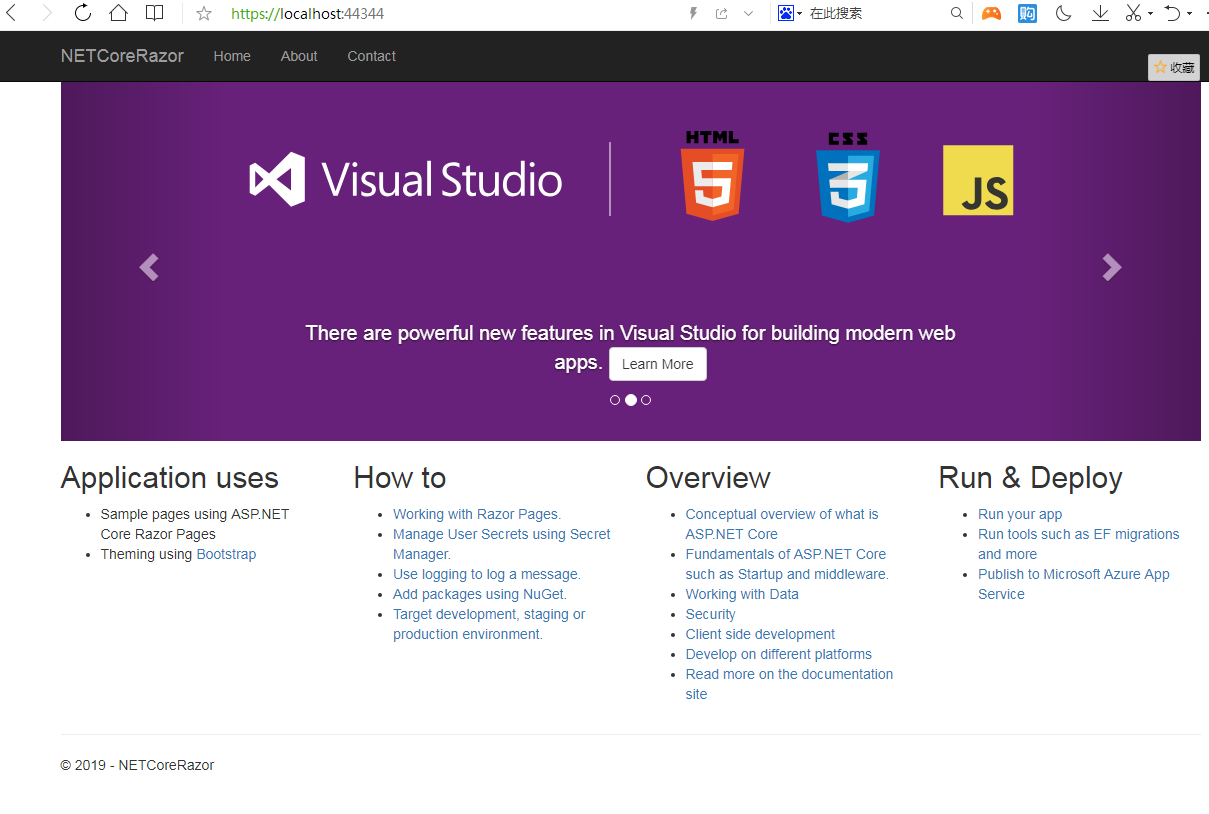Click the 收藏 favorites button
The width and height of the screenshot is (1209, 814).
1174,67
